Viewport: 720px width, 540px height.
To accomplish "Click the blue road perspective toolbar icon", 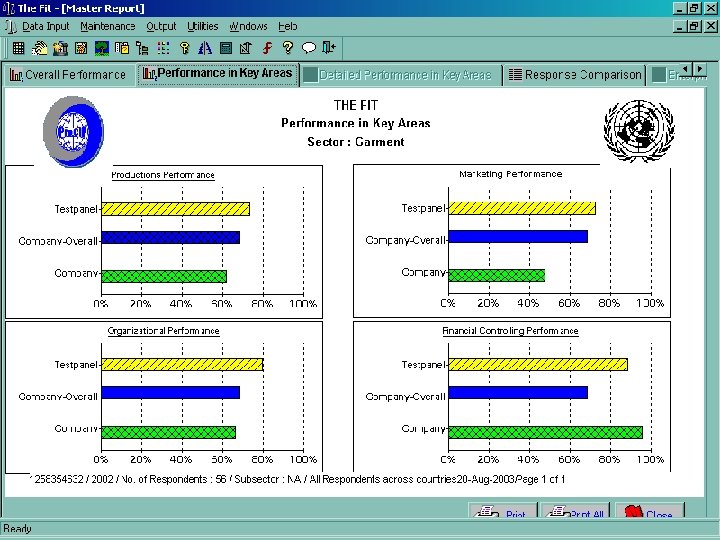I will click(x=205, y=48).
